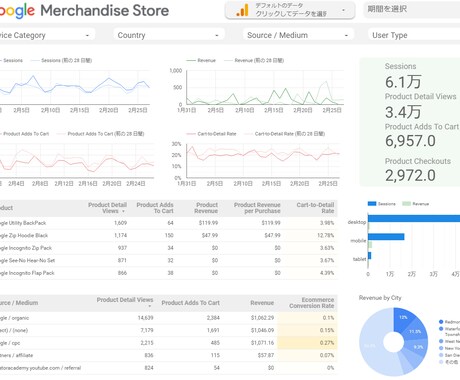Click the youtube.com / referral source row

[168, 368]
